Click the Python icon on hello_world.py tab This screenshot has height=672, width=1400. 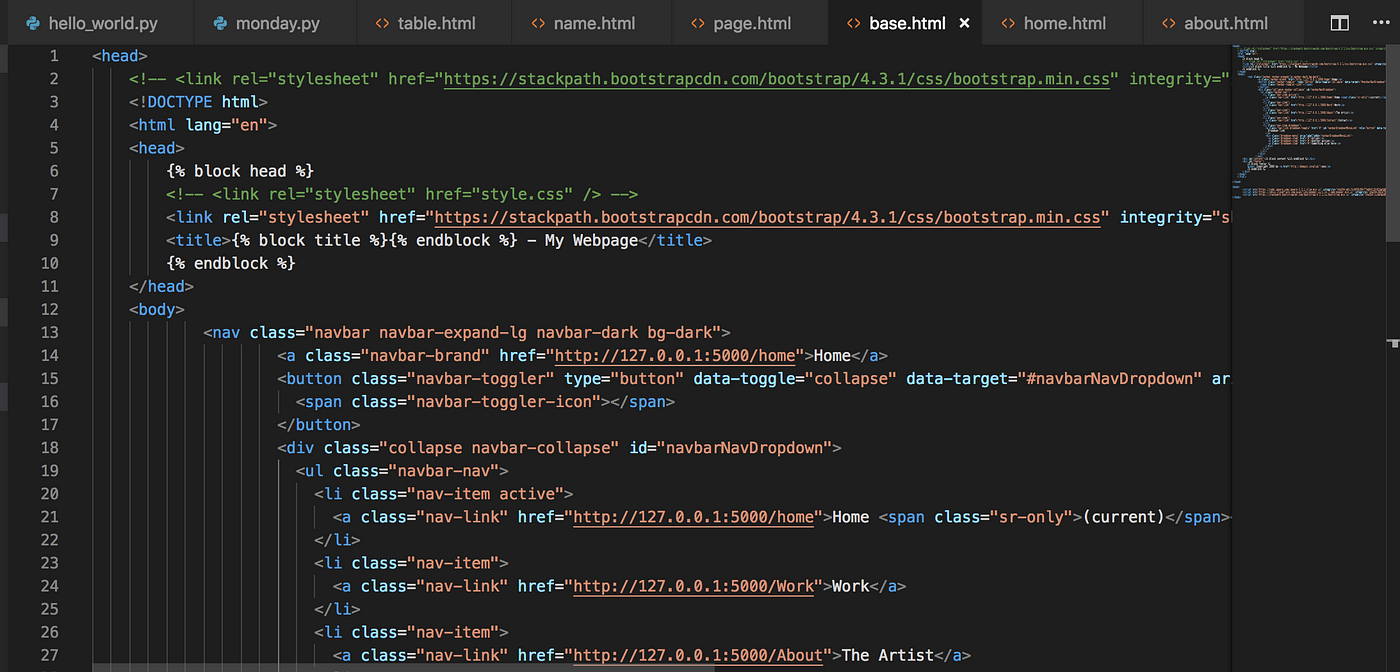coord(32,23)
